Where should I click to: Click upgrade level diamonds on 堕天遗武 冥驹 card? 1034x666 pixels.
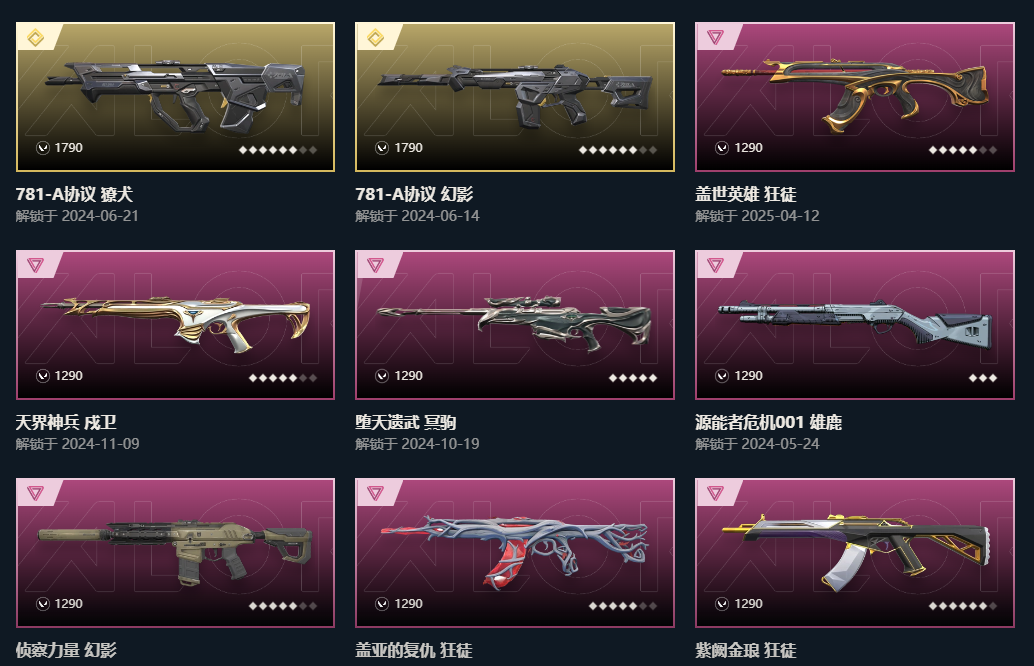(632, 378)
